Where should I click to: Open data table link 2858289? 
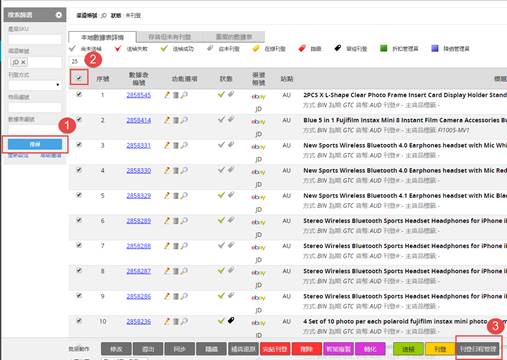[139, 221]
